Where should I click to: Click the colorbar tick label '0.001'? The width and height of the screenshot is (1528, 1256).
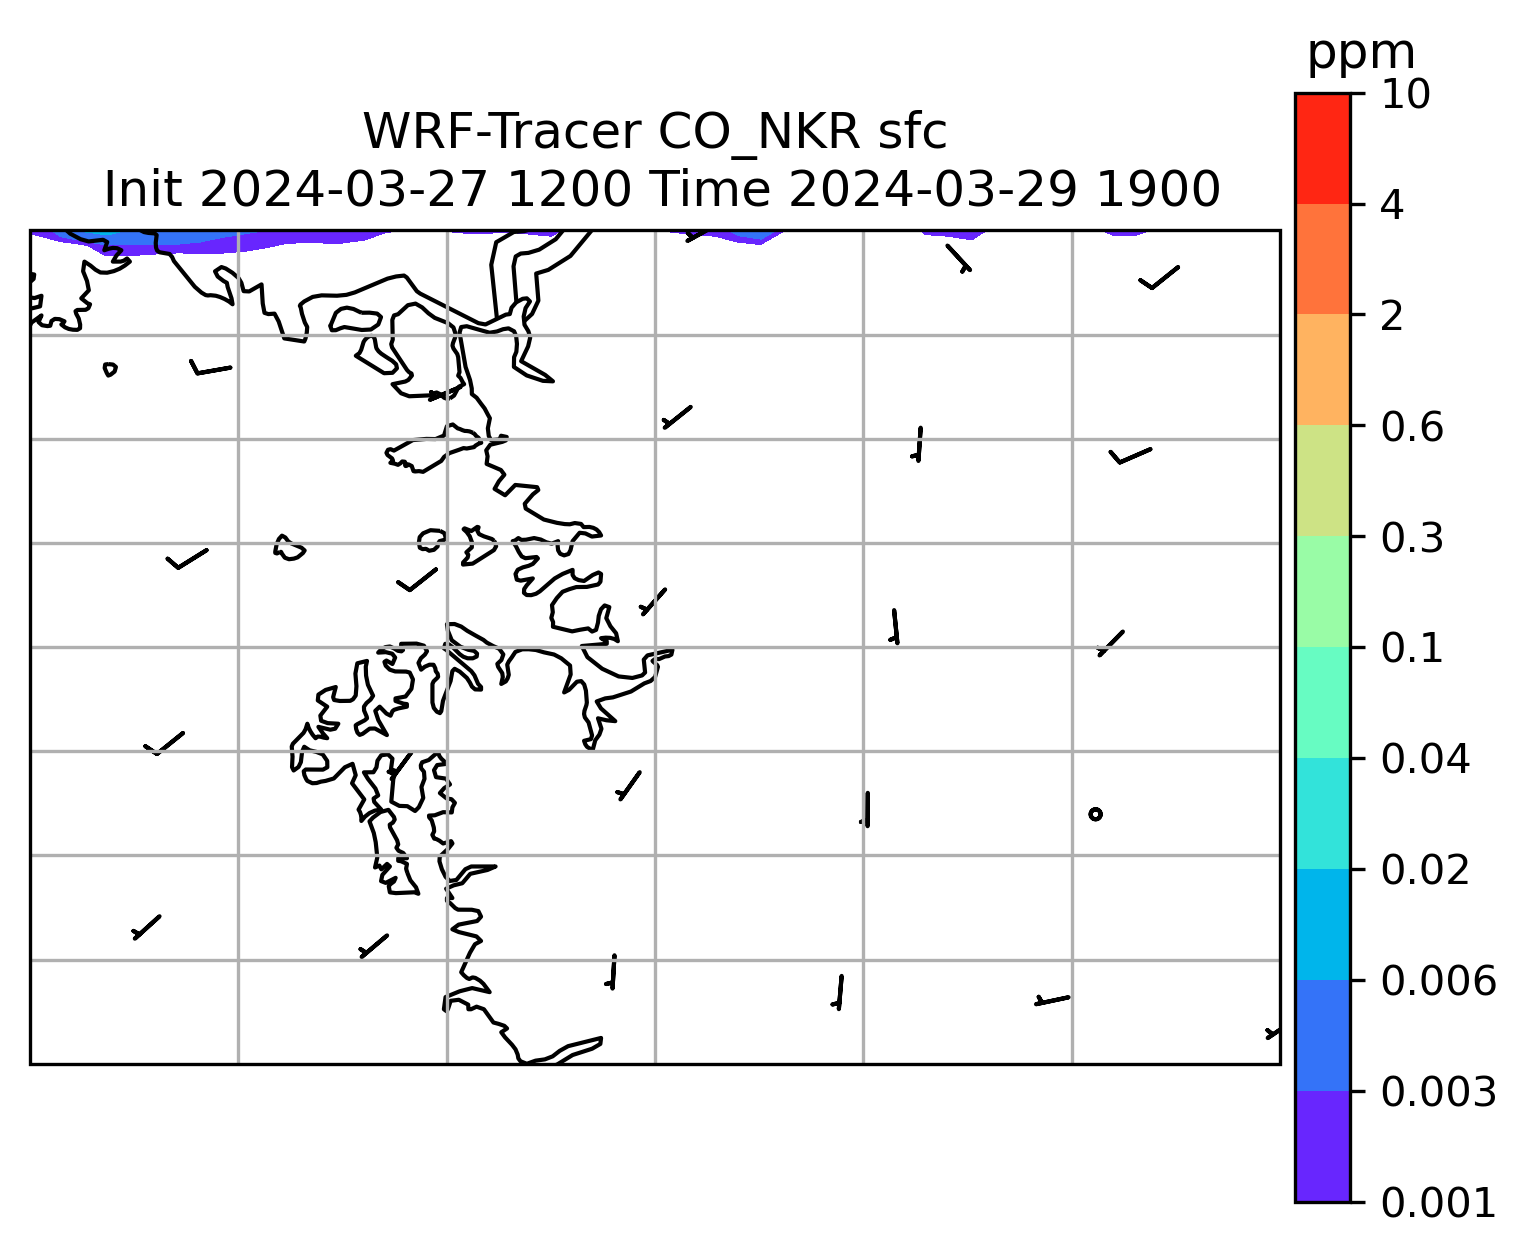click(x=1438, y=1202)
